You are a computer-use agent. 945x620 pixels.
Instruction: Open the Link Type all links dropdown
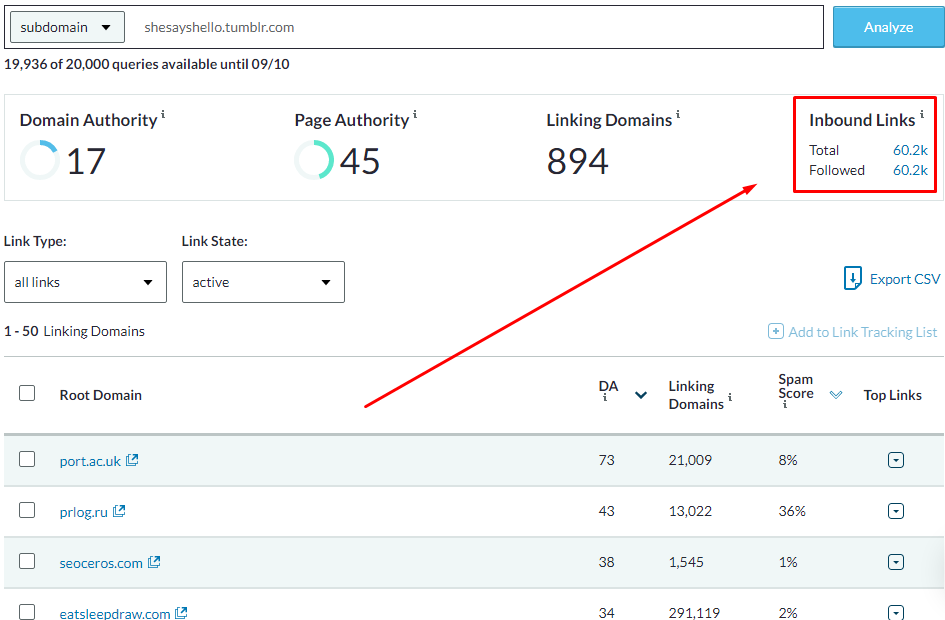coord(86,282)
